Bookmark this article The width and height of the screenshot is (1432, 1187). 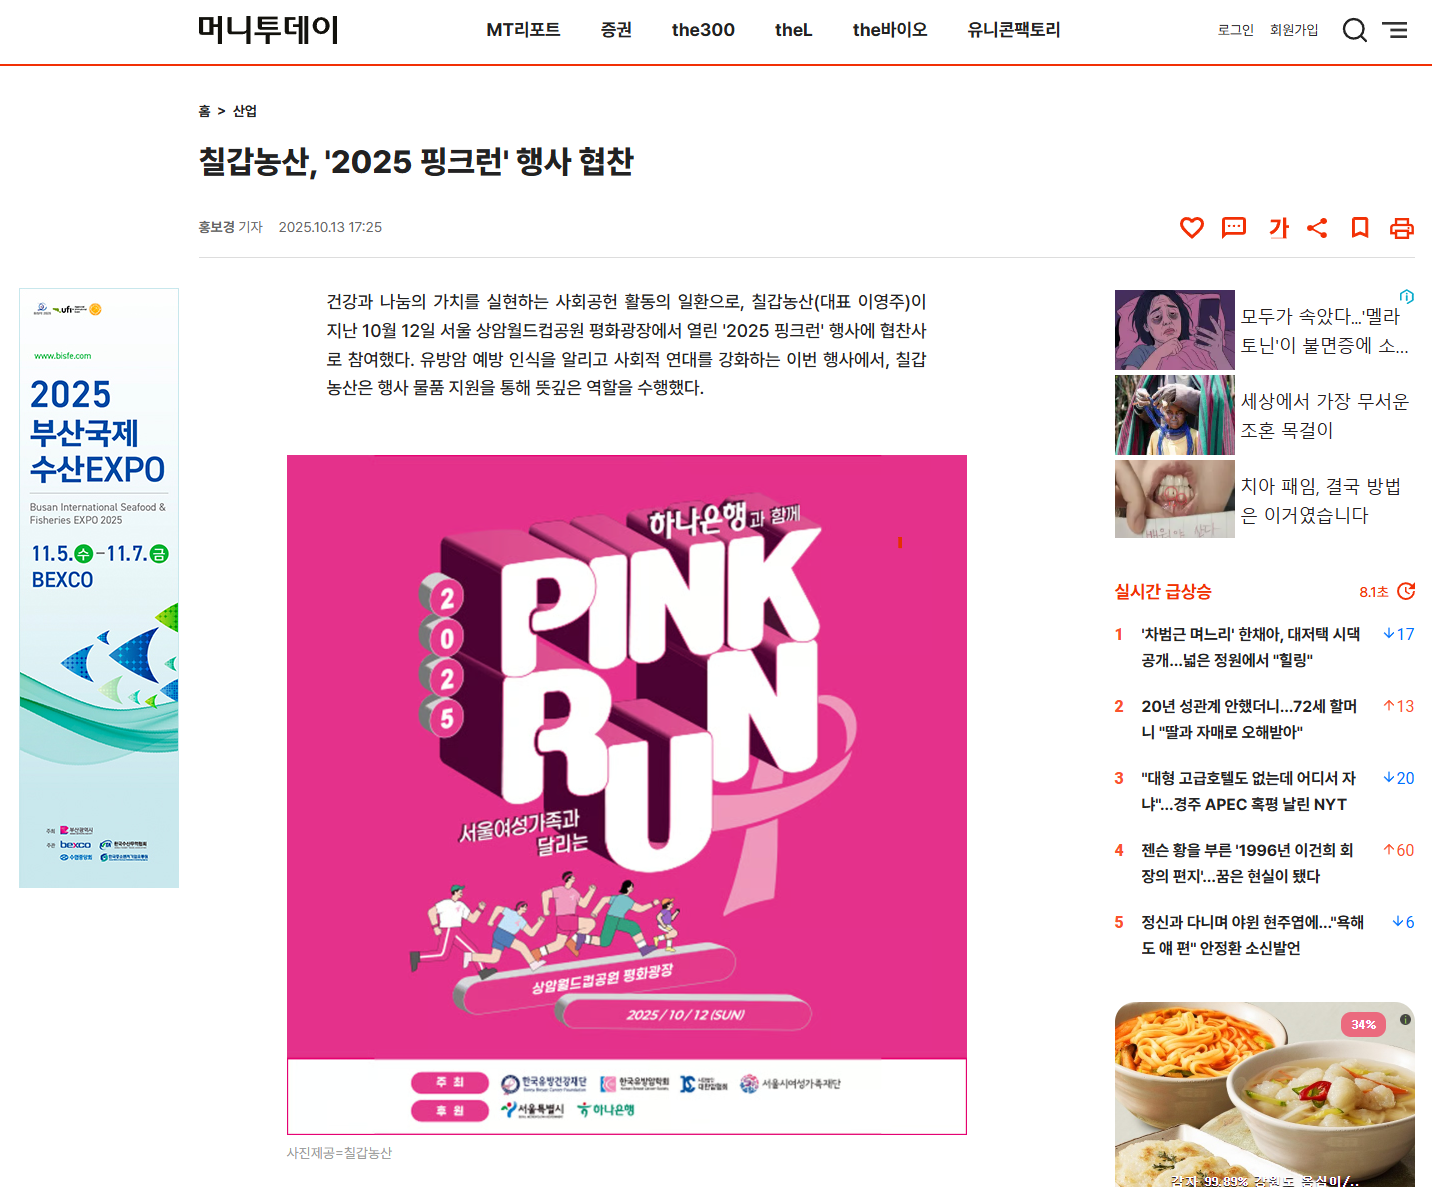tap(1360, 228)
